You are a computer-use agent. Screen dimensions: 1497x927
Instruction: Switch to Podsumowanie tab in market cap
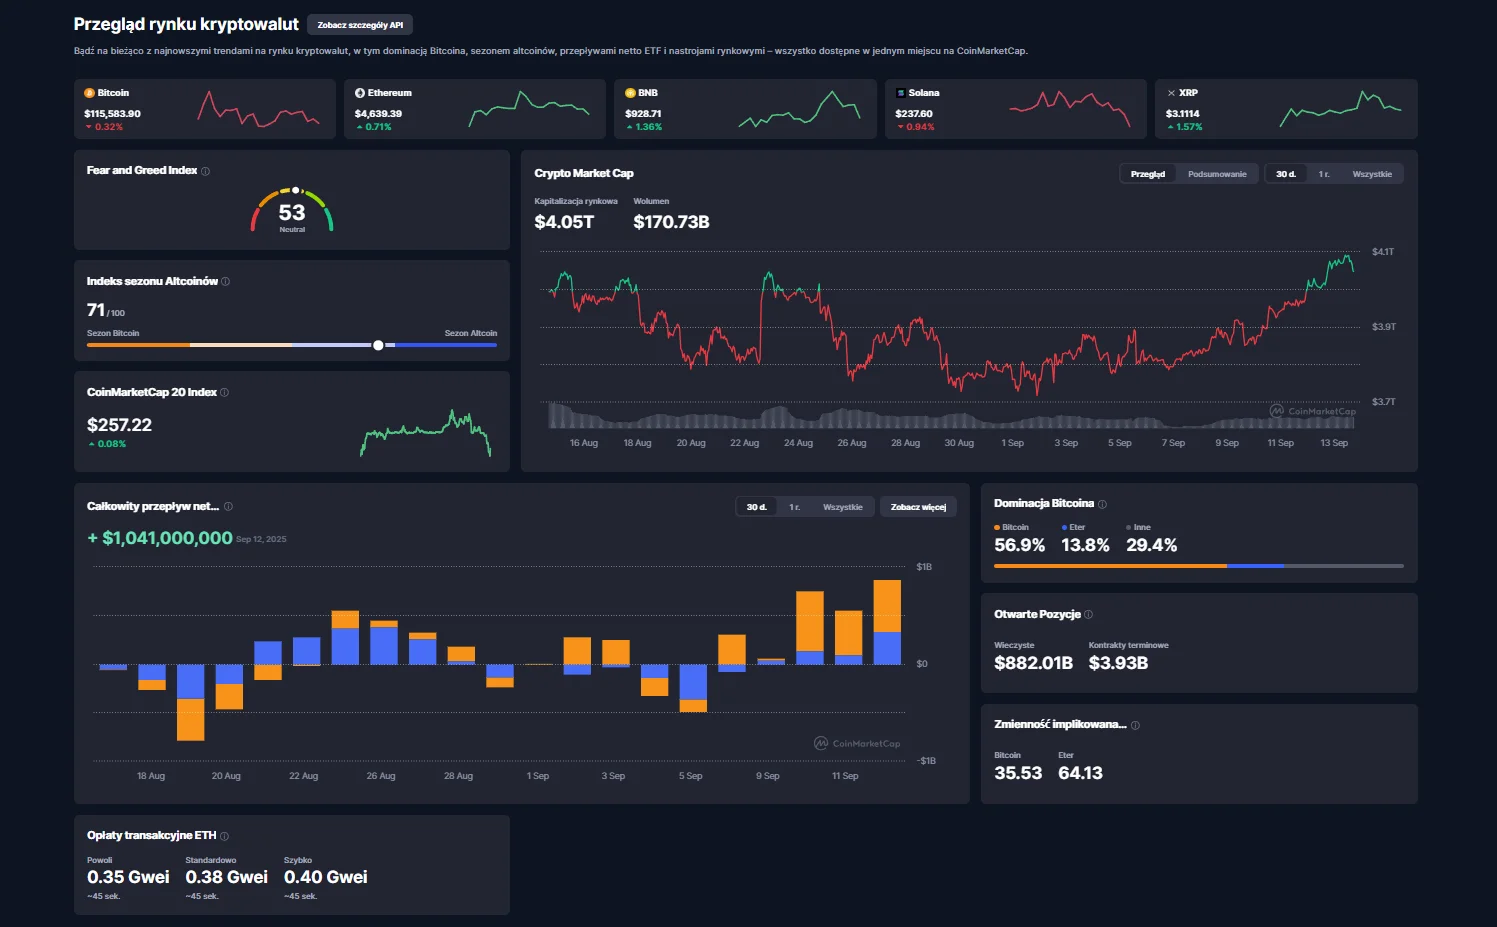click(x=1217, y=174)
